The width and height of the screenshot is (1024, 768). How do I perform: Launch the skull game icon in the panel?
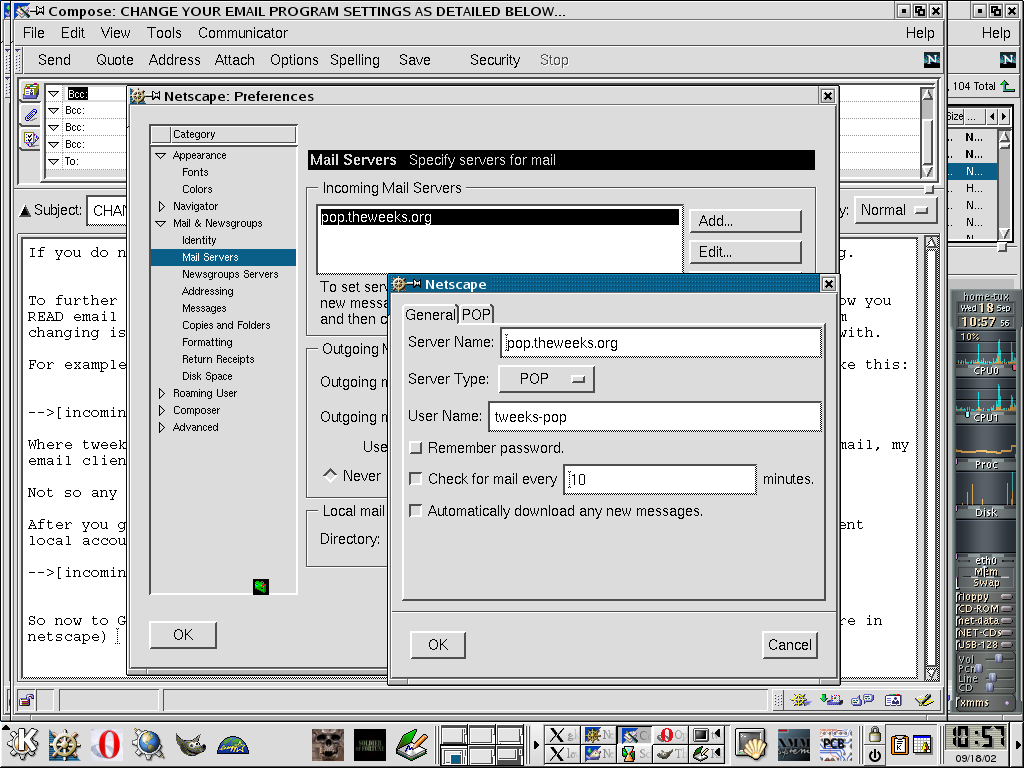pyautogui.click(x=328, y=745)
